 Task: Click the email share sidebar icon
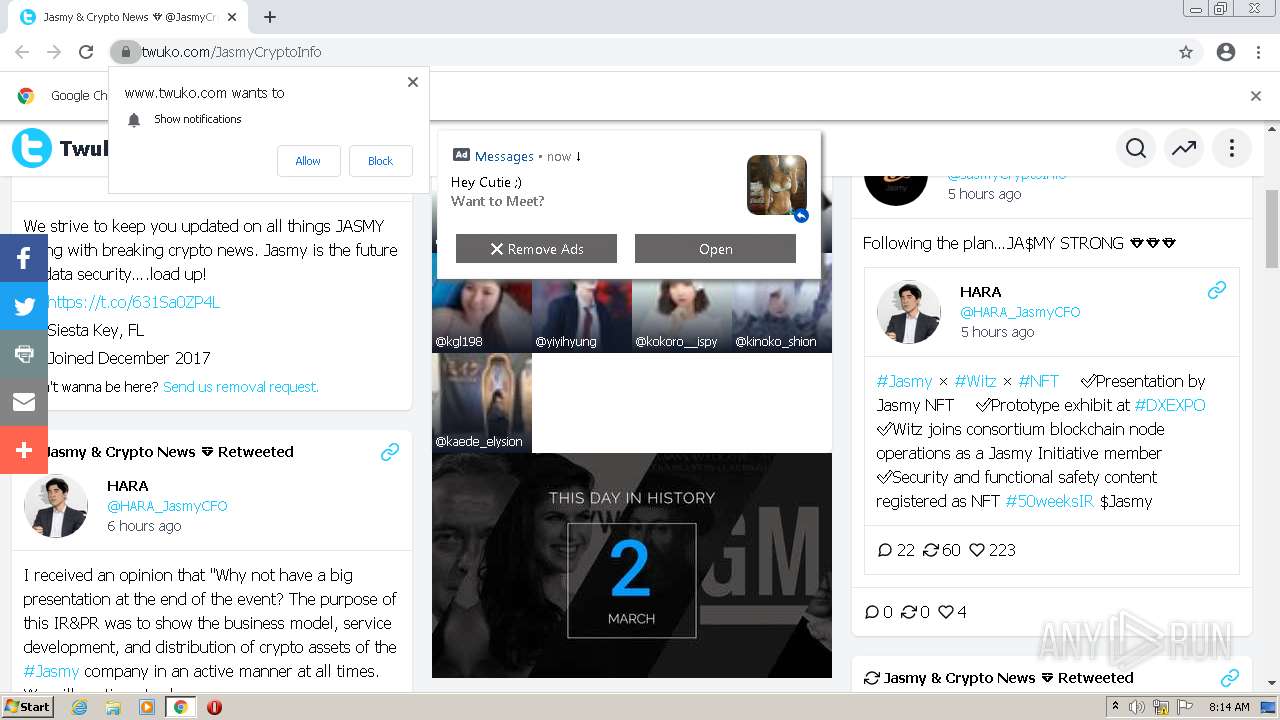24,402
